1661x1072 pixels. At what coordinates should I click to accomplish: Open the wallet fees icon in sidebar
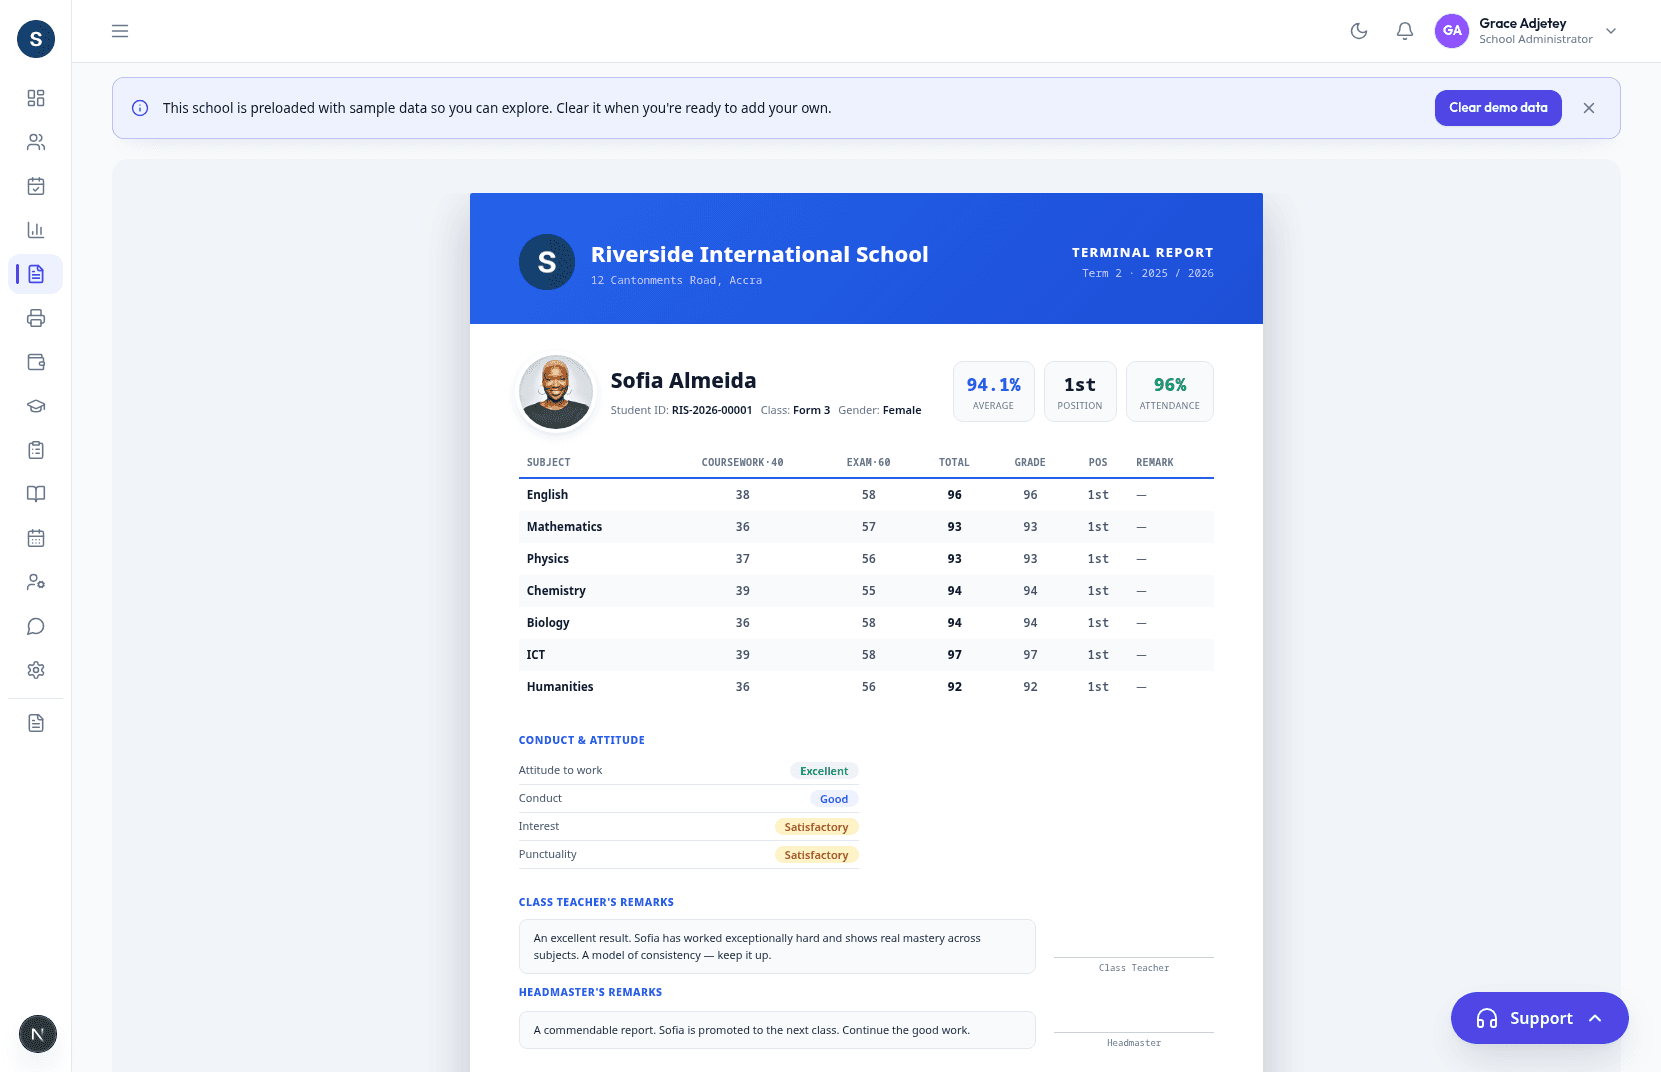pos(36,362)
